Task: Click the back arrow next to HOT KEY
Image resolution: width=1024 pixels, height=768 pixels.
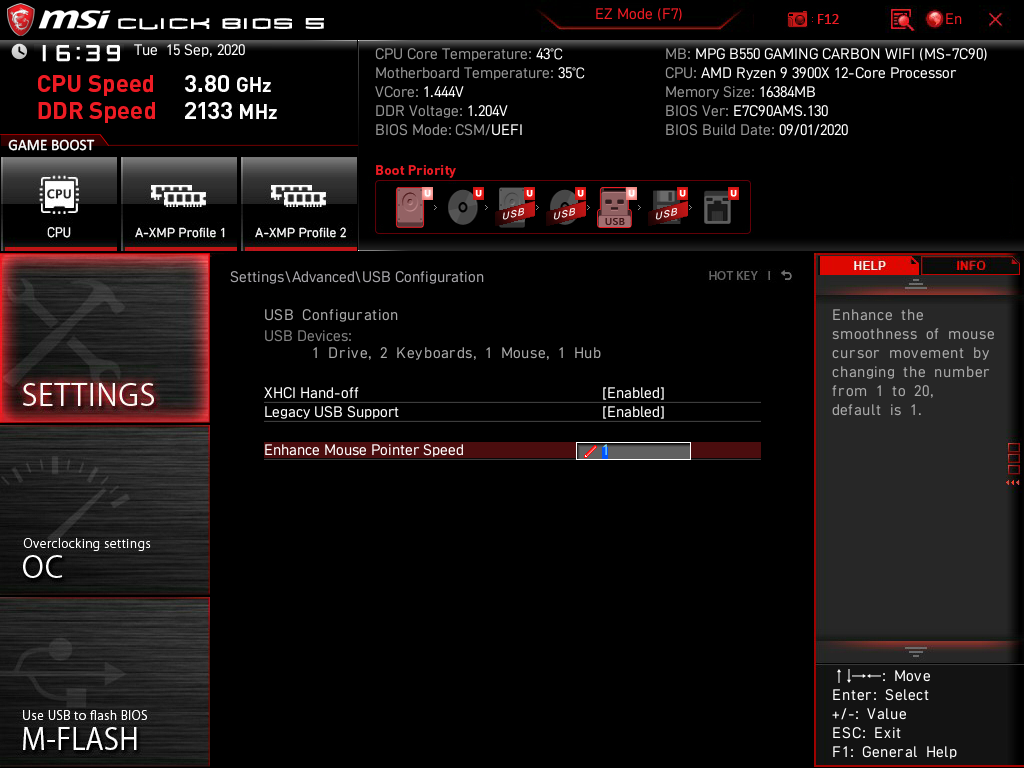Action: (x=787, y=276)
